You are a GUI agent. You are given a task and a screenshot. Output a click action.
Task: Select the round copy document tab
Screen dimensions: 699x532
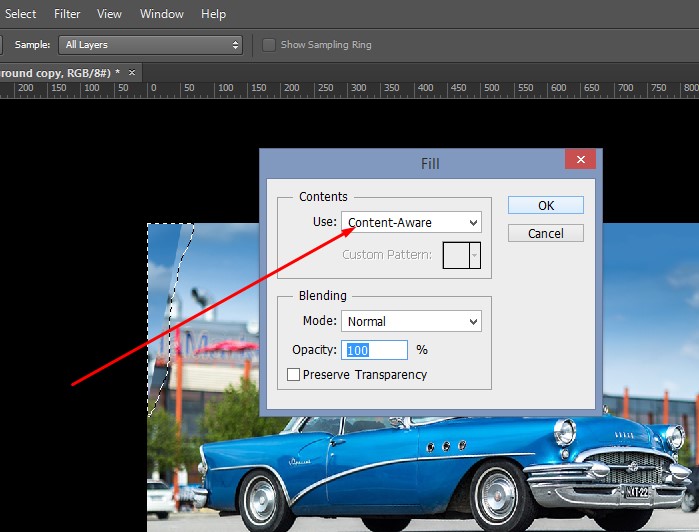coord(60,73)
